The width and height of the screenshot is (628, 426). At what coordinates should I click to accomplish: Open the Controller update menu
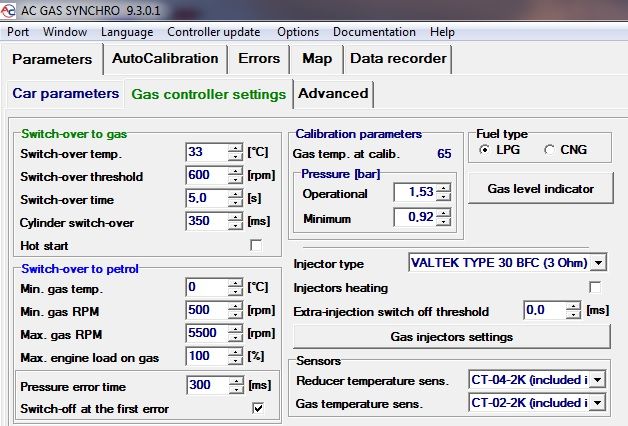(x=213, y=32)
